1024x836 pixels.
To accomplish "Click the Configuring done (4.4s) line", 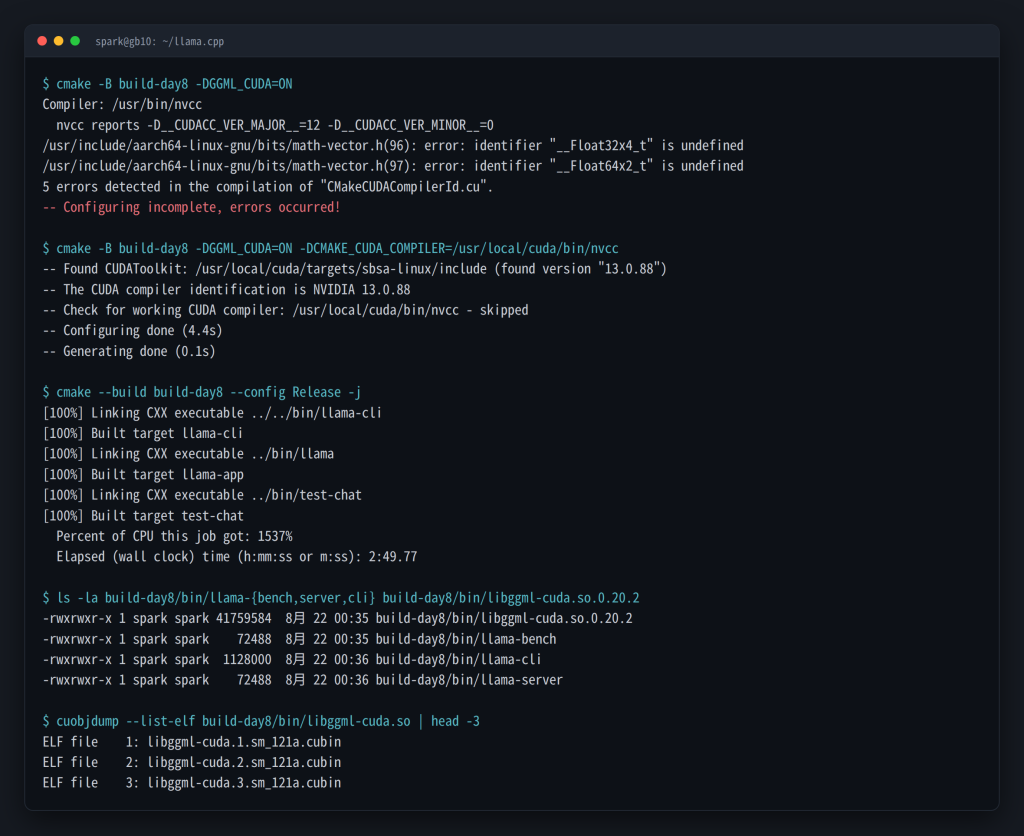I will click(x=133, y=330).
